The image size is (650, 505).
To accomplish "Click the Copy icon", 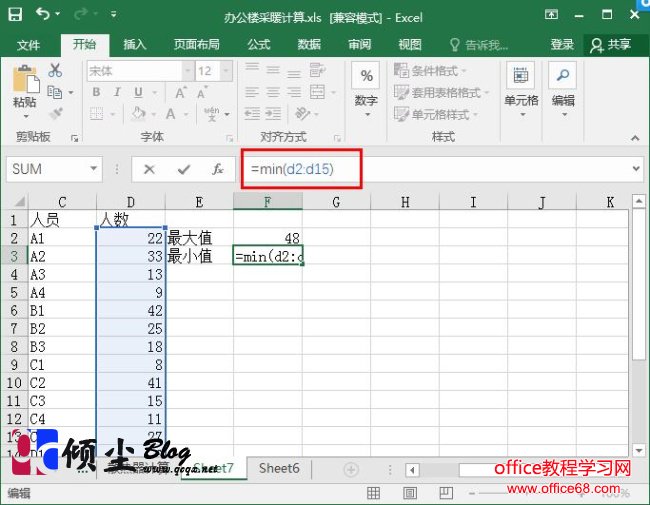I will point(55,92).
